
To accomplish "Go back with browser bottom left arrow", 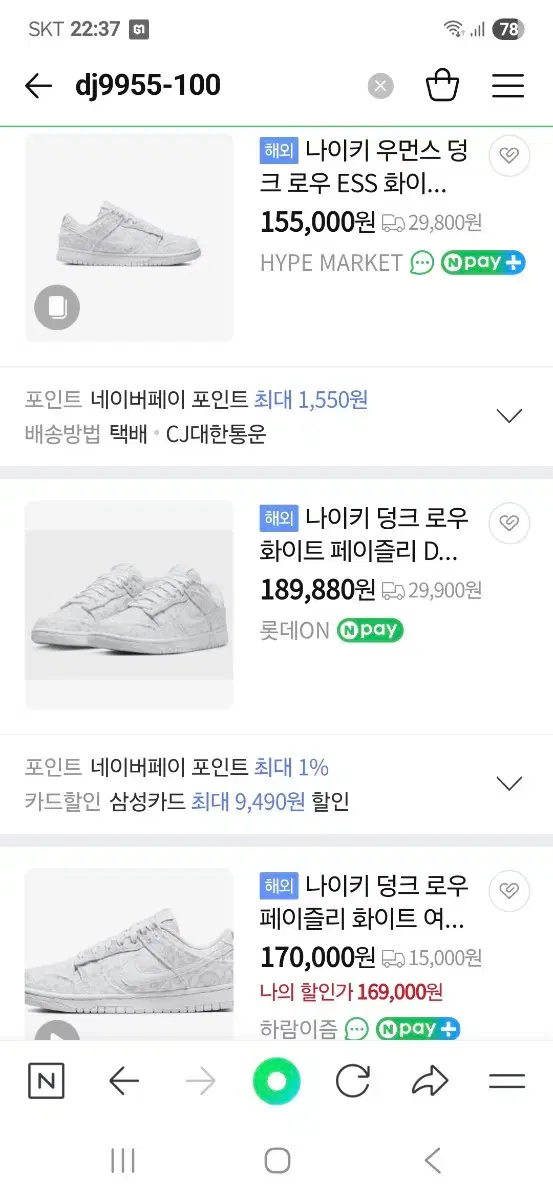I will pyautogui.click(x=123, y=1081).
